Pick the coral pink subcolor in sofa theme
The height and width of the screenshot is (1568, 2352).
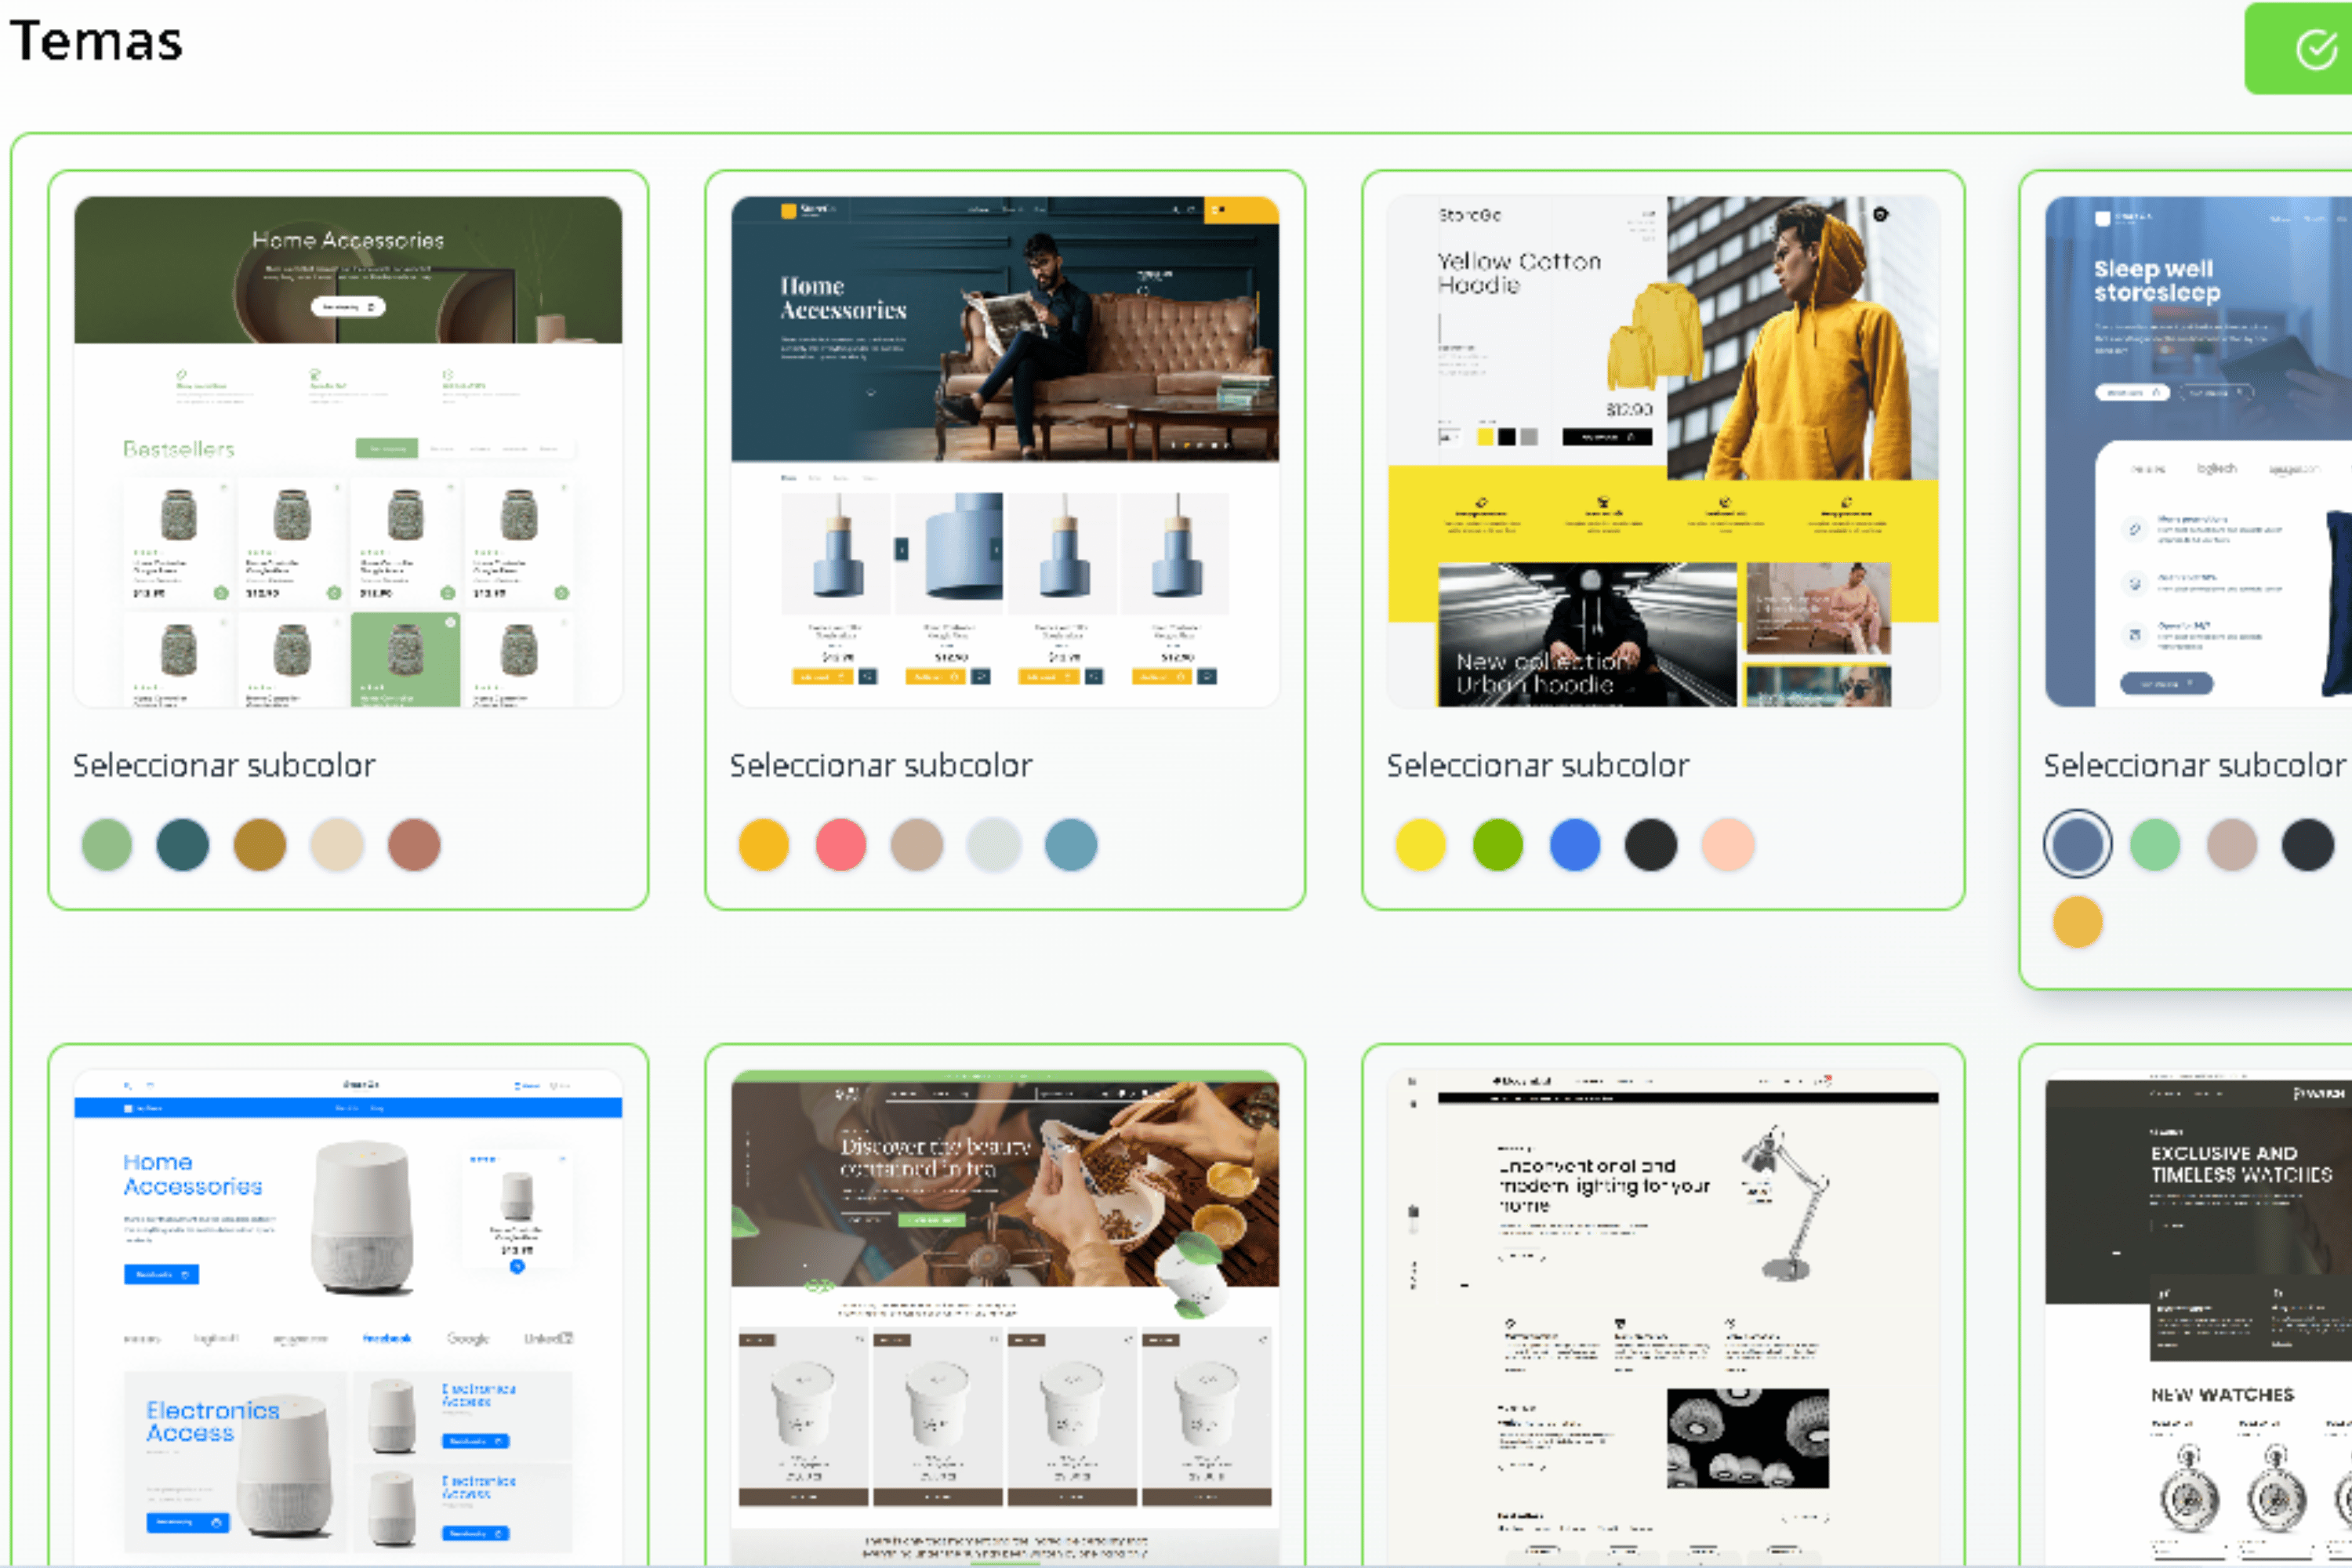tap(841, 845)
